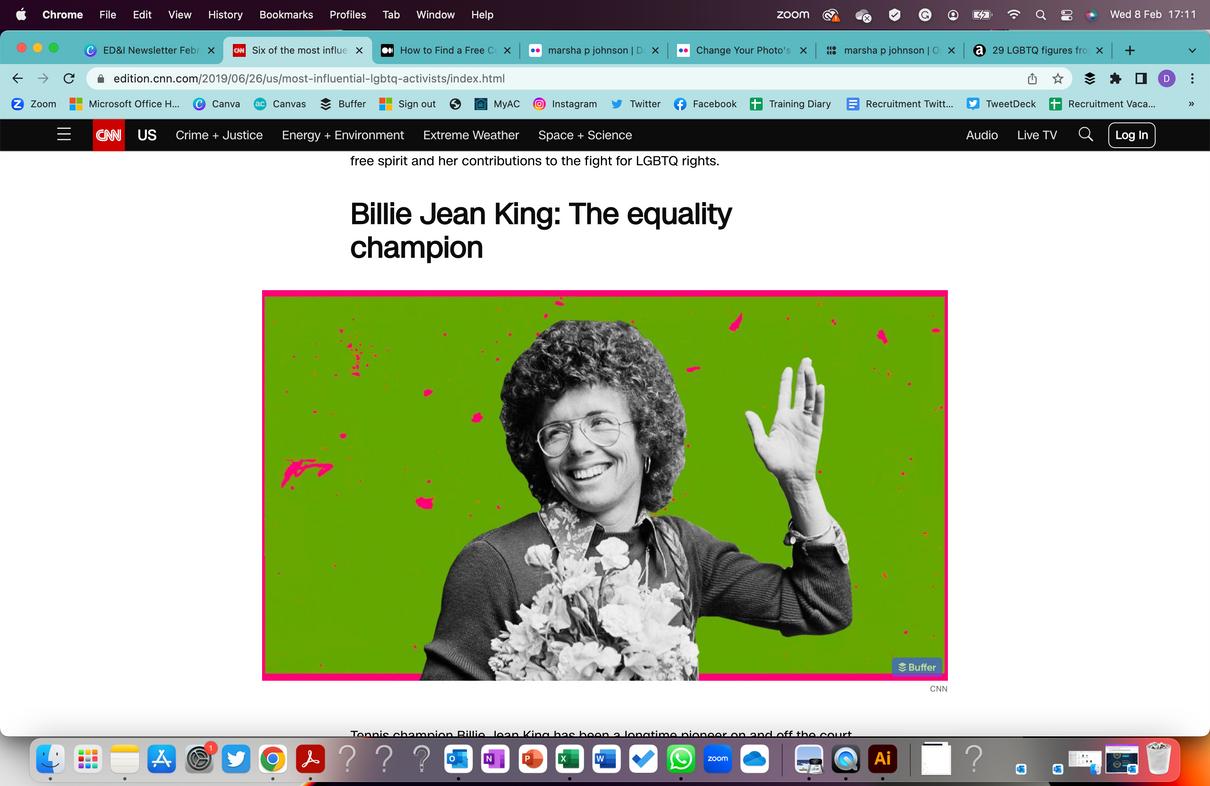Expand the tab search dropdown chevron
The image size is (1210, 786).
pos(1192,50)
